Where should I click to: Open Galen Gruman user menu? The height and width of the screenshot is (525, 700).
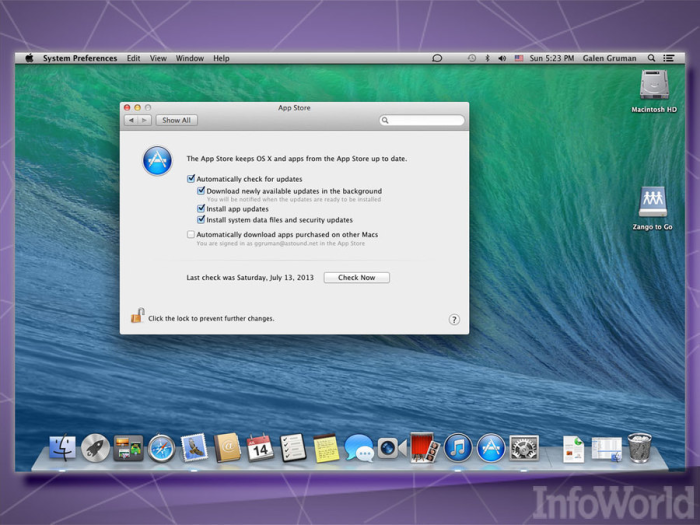click(609, 58)
